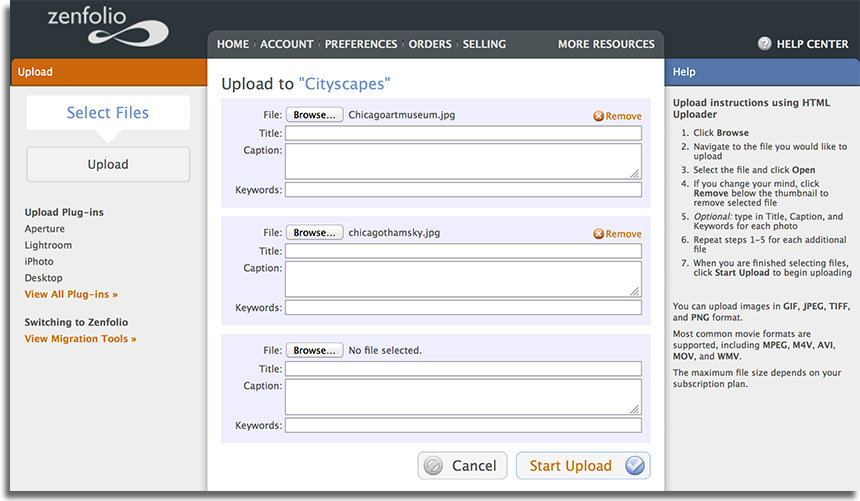Viewport: 860px width, 501px height.
Task: Click the first caption box resize handle
Action: pos(635,173)
